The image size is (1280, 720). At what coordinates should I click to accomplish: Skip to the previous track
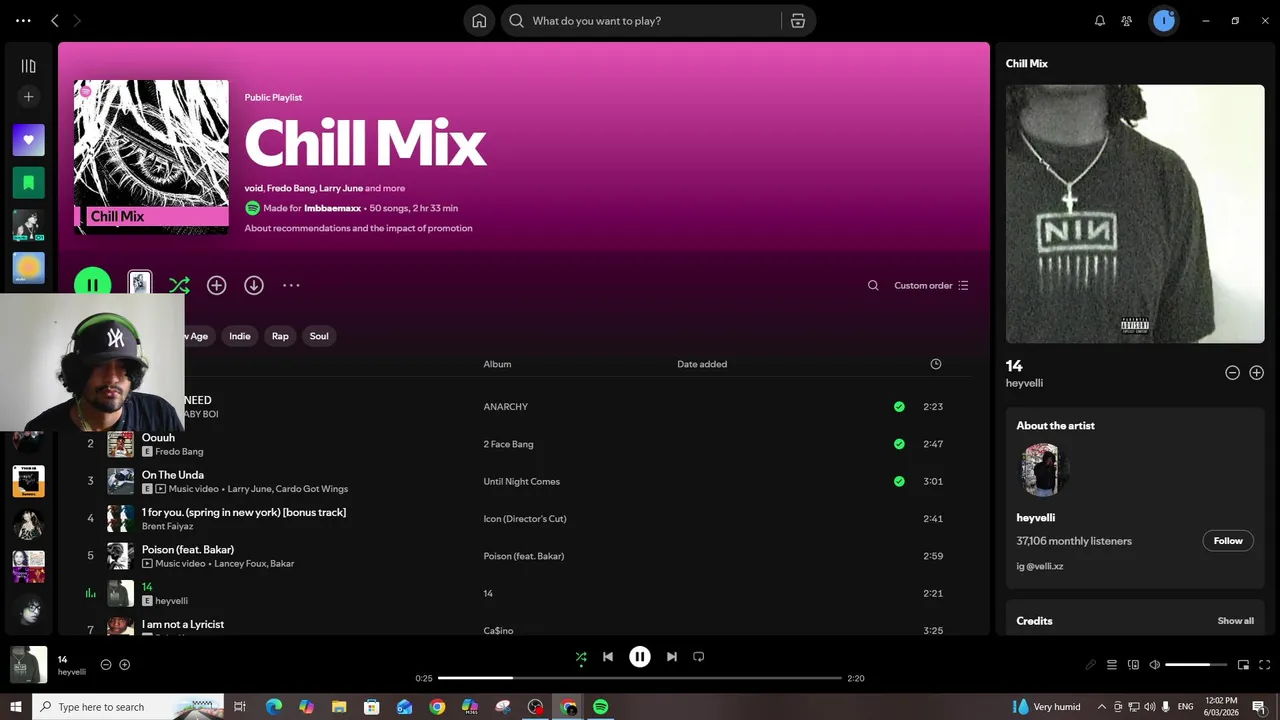click(608, 657)
